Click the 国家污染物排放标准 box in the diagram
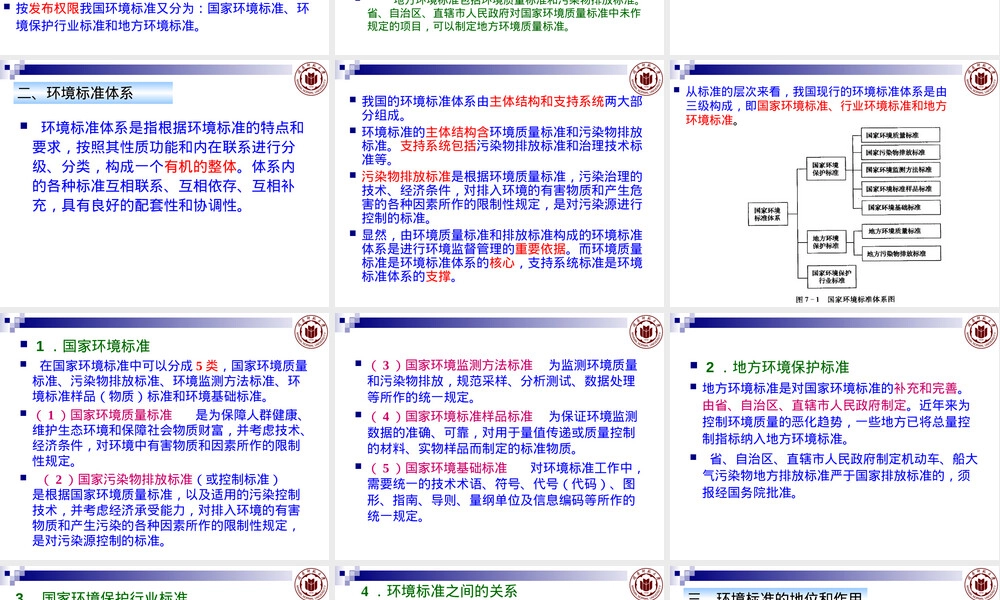This screenshot has width=1000, height=600. [900, 152]
